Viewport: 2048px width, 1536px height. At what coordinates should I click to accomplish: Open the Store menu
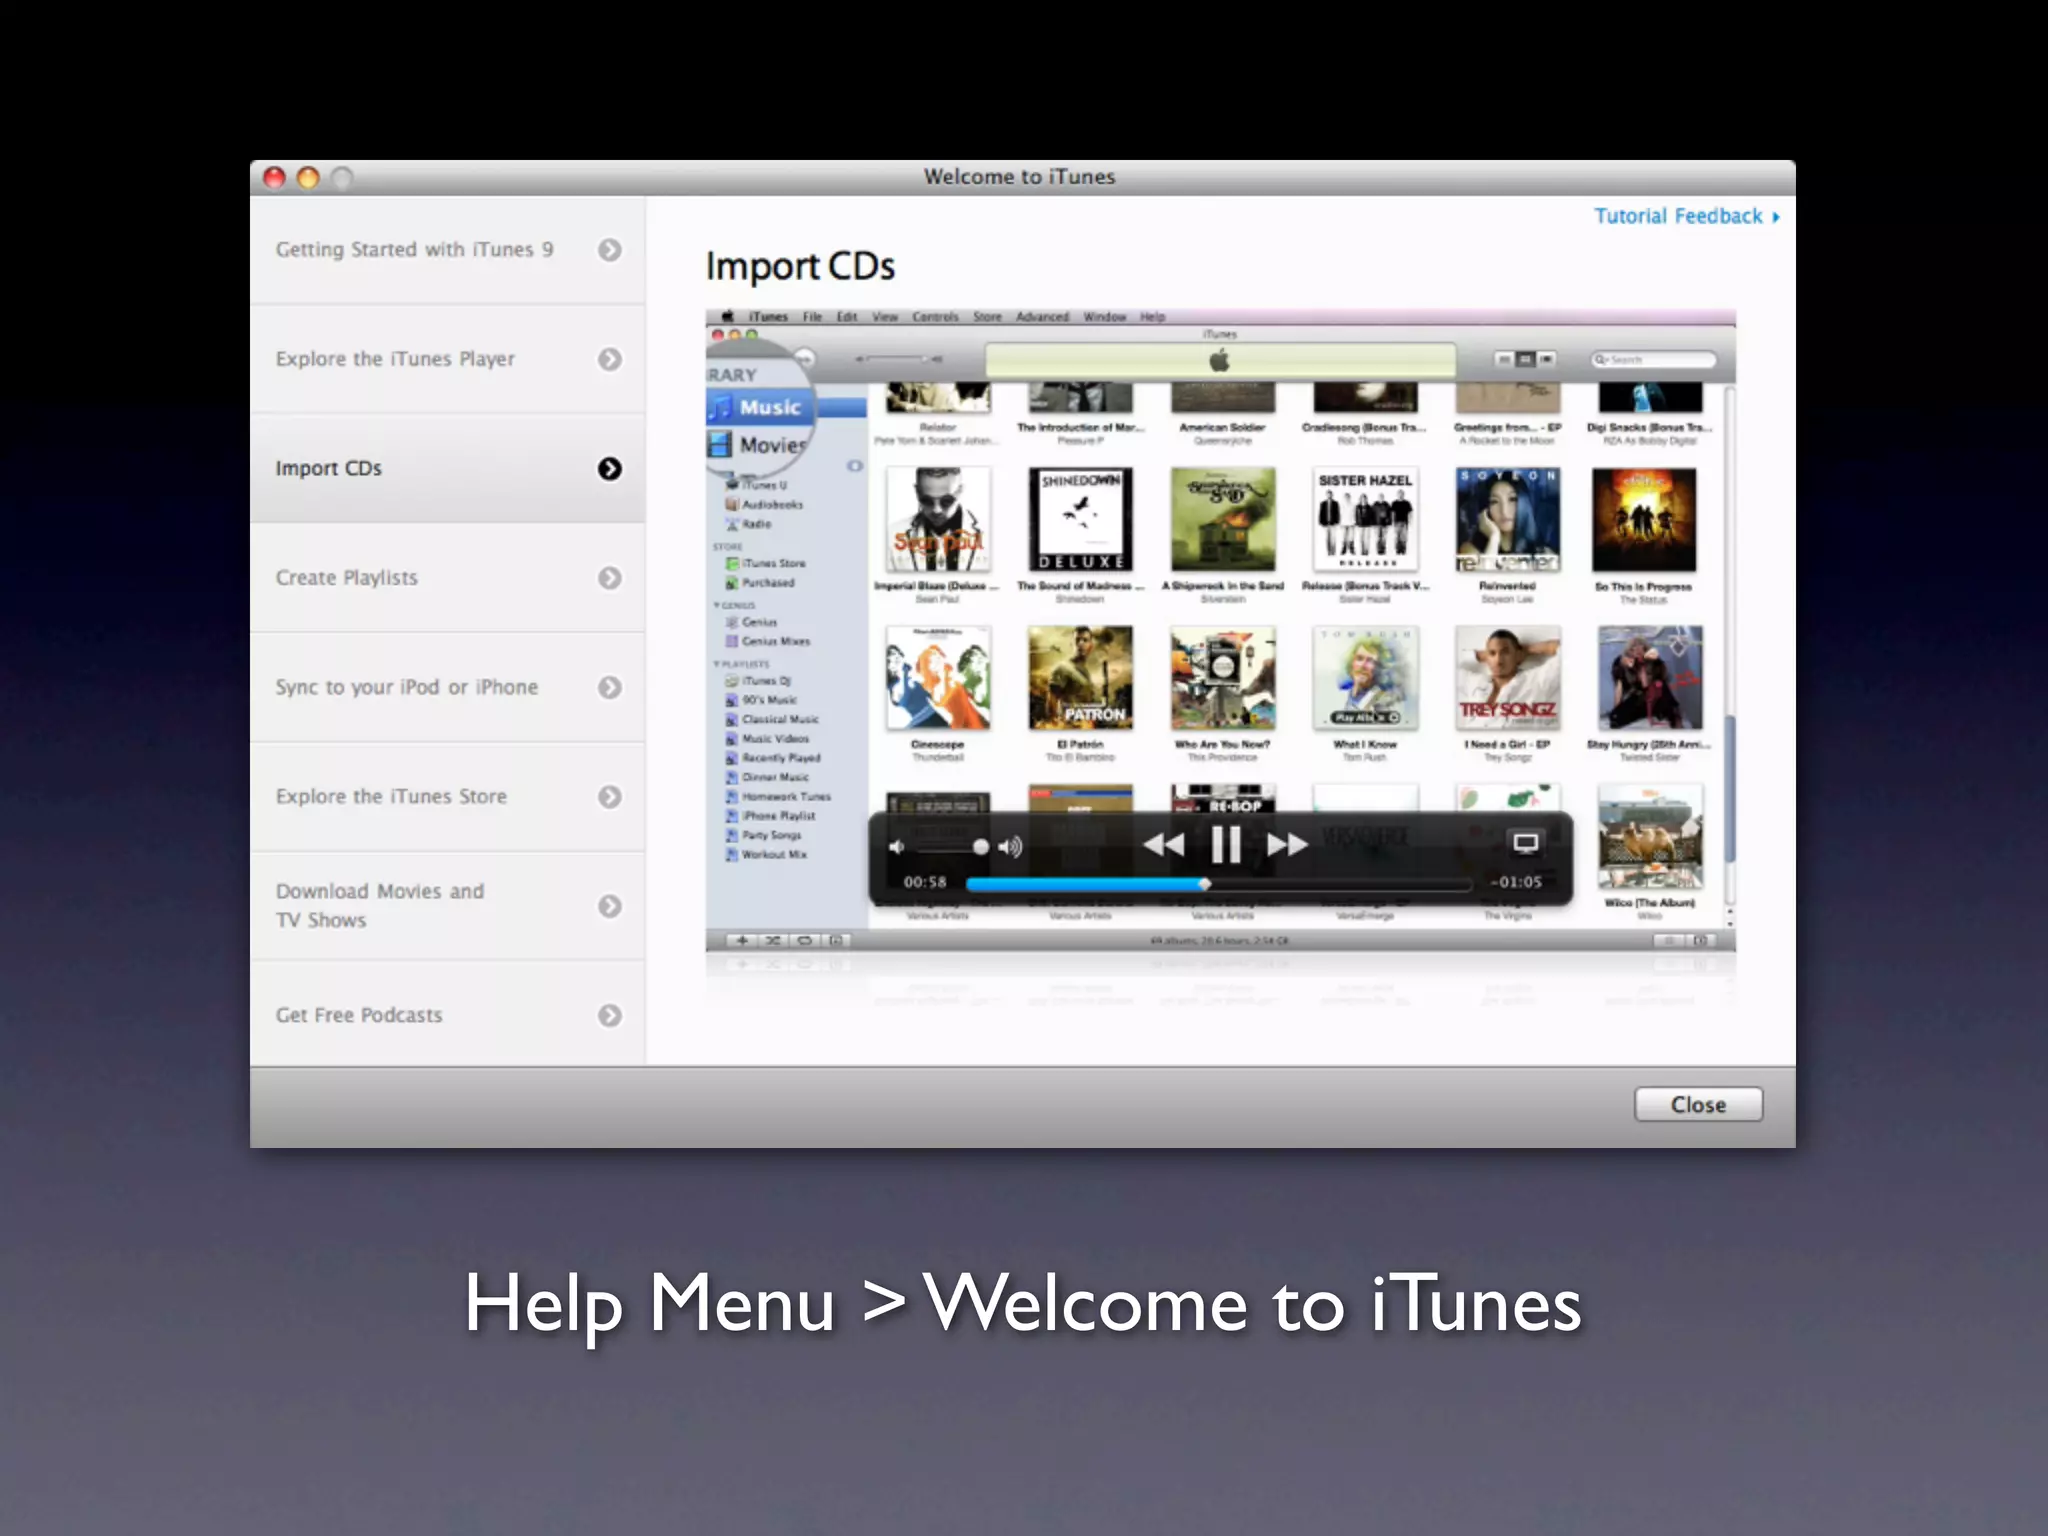(x=987, y=317)
